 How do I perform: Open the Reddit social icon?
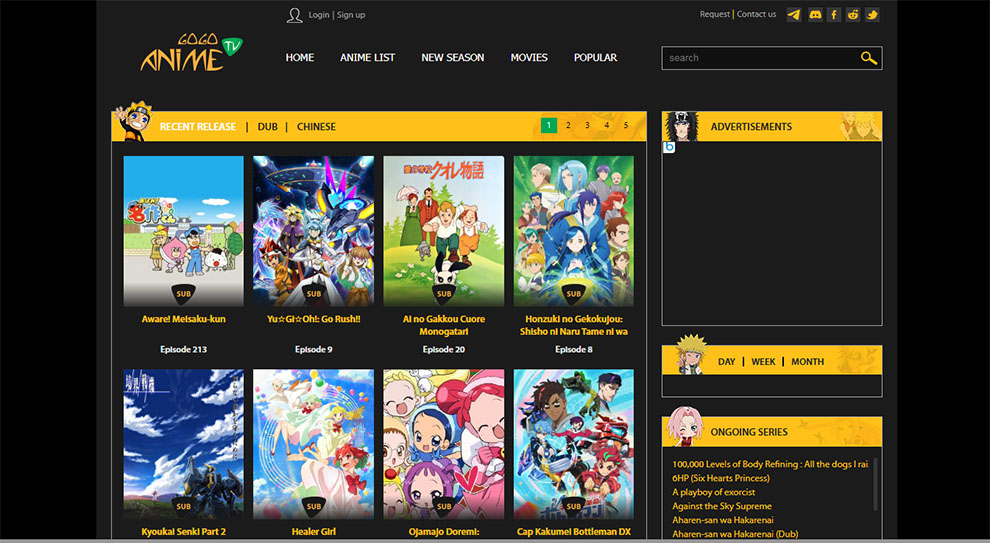[853, 15]
